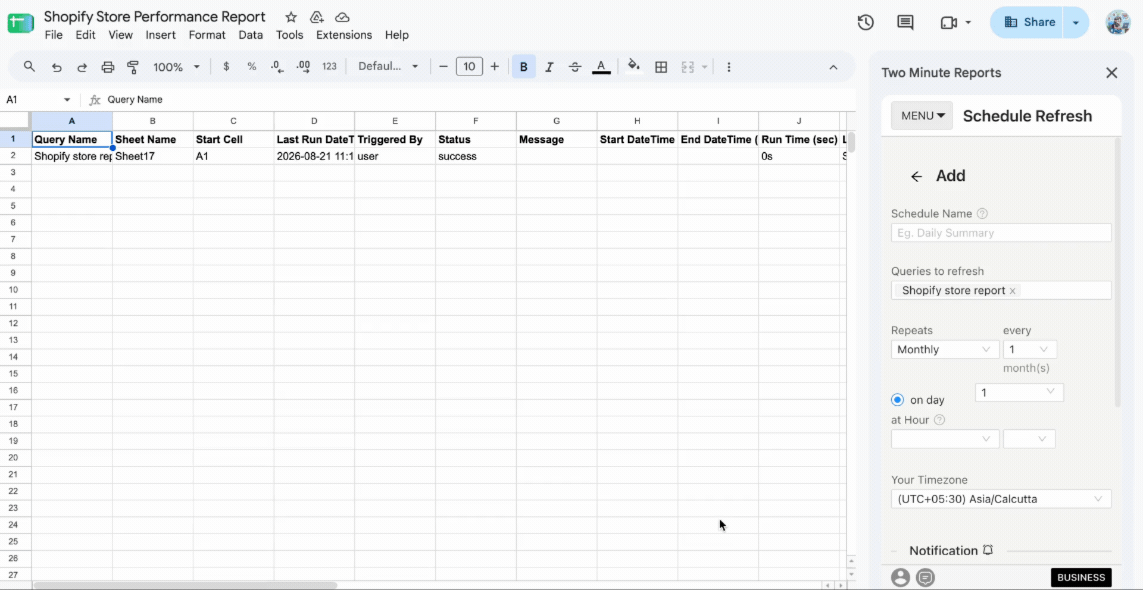Start a video call with camera icon

pyautogui.click(x=948, y=23)
